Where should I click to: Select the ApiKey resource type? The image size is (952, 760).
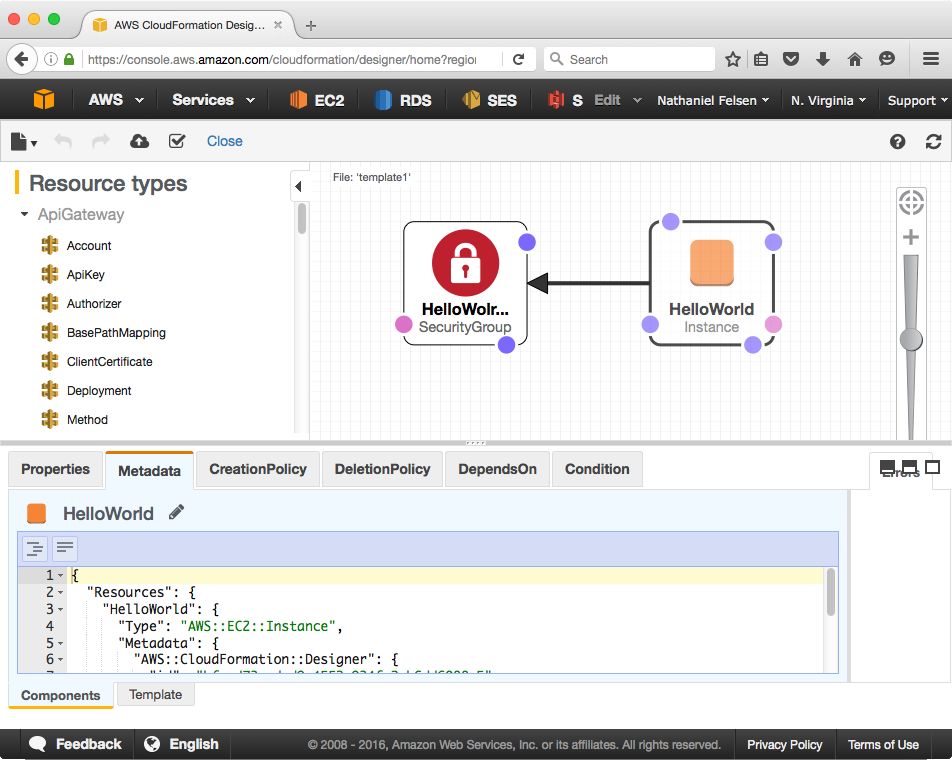(x=86, y=274)
